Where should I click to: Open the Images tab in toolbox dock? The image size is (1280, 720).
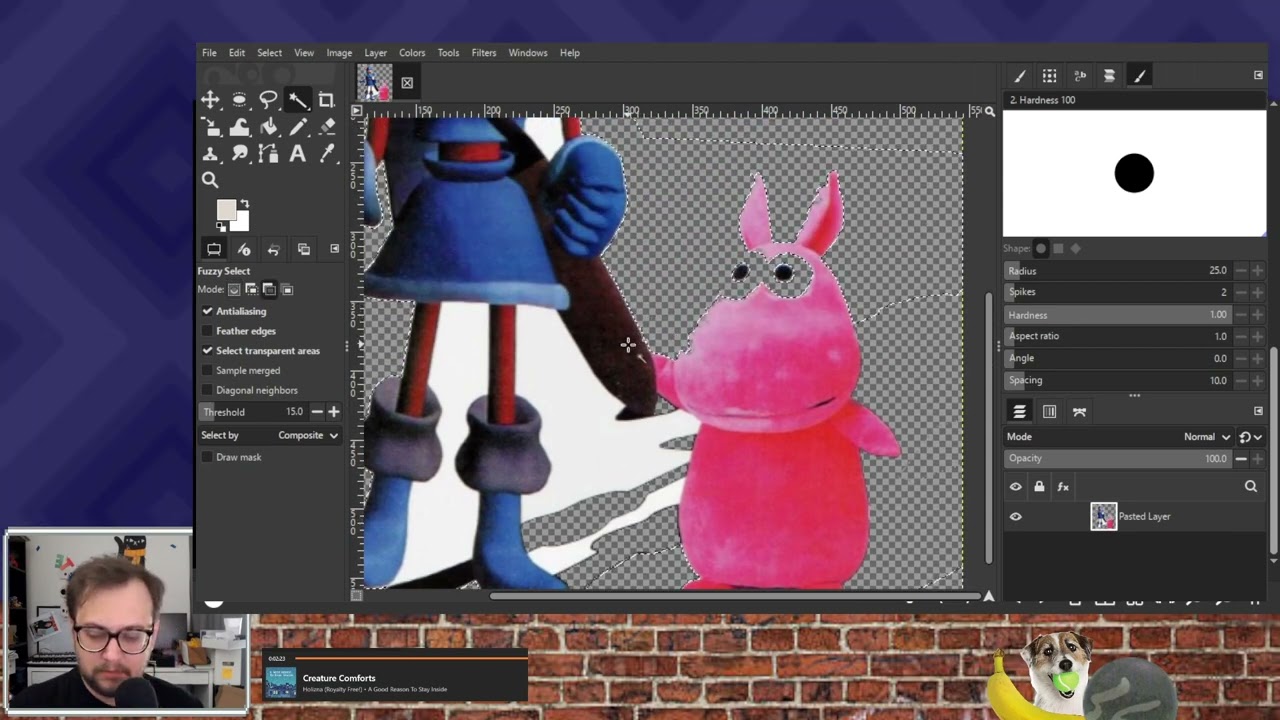click(304, 249)
